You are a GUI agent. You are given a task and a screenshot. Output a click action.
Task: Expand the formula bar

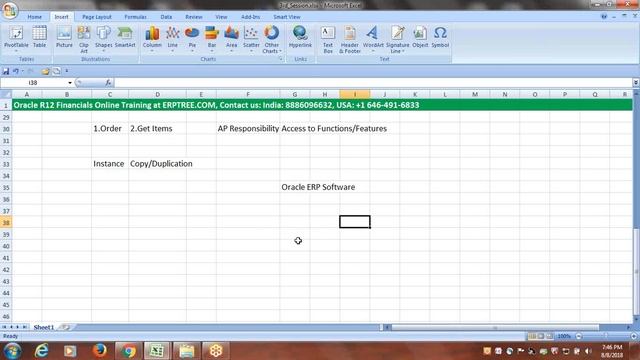click(636, 83)
